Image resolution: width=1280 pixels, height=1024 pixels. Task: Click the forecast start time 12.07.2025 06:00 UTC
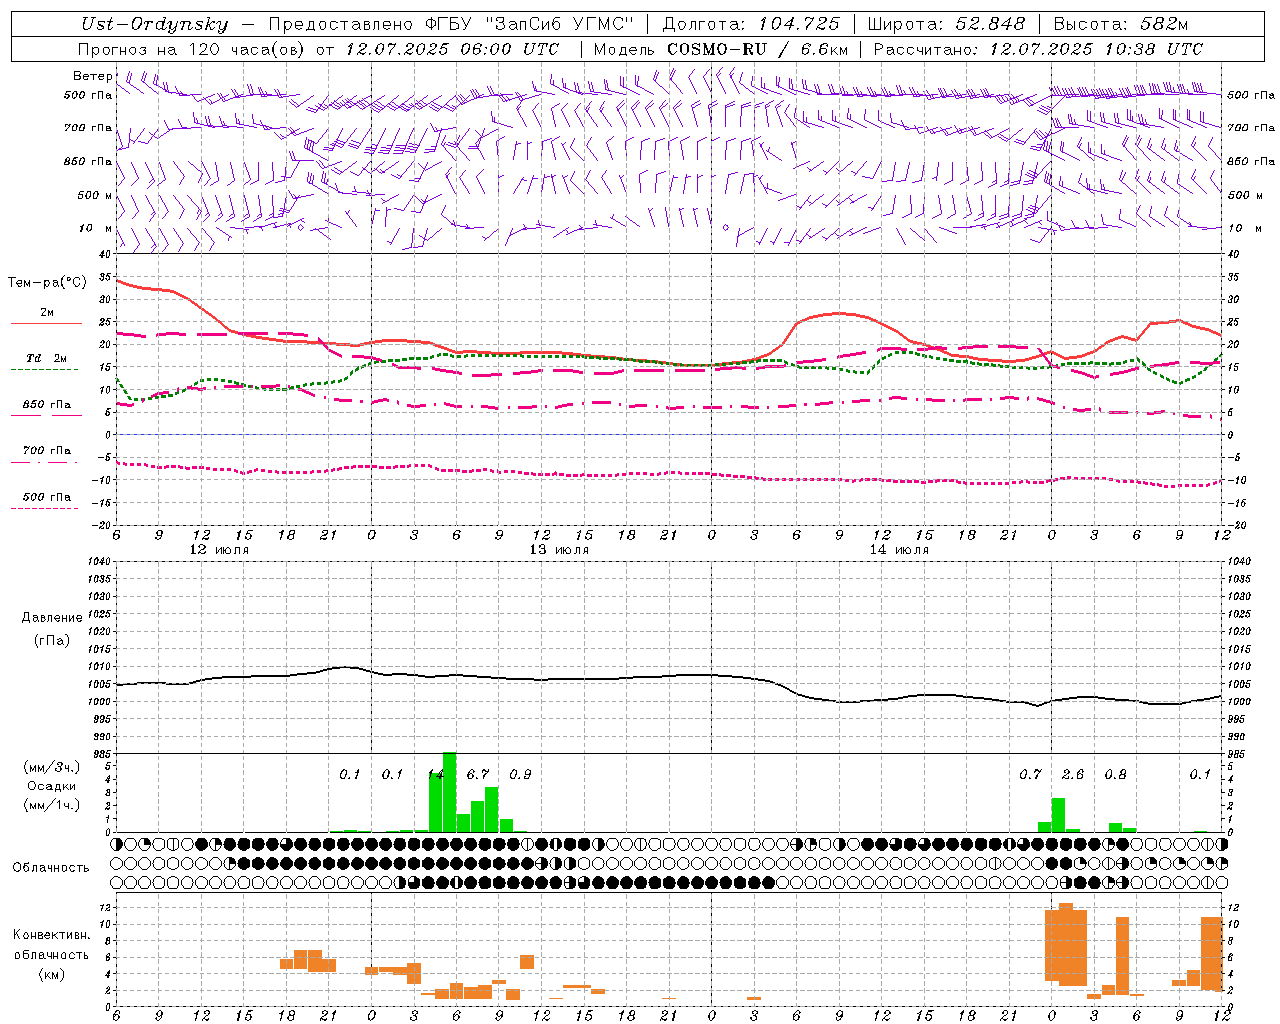[x=452, y=48]
